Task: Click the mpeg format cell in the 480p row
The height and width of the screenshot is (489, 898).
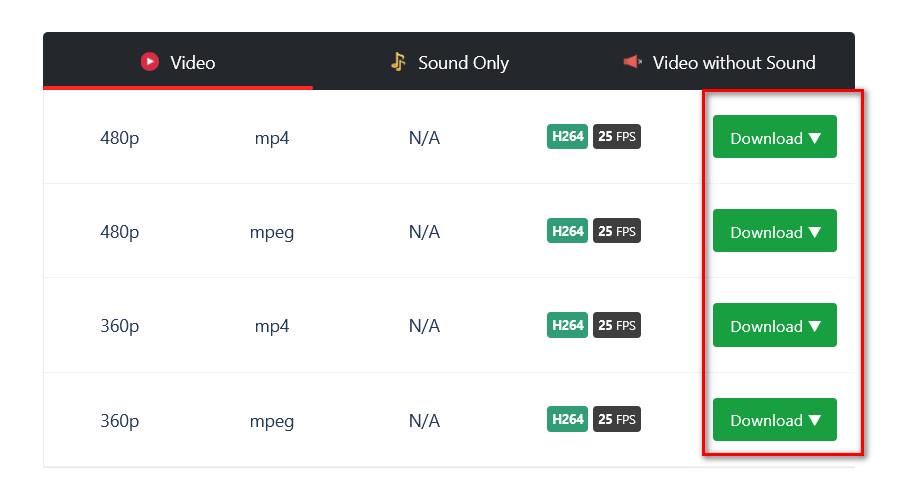Action: [x=272, y=232]
